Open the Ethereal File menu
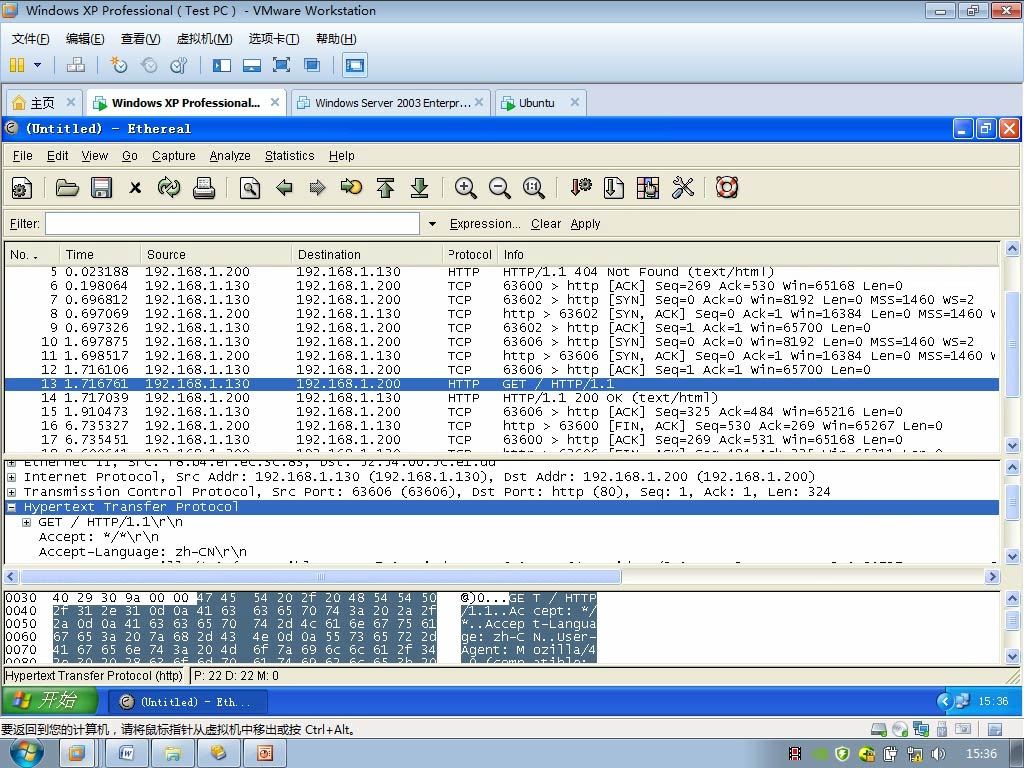Image resolution: width=1024 pixels, height=768 pixels. point(22,155)
